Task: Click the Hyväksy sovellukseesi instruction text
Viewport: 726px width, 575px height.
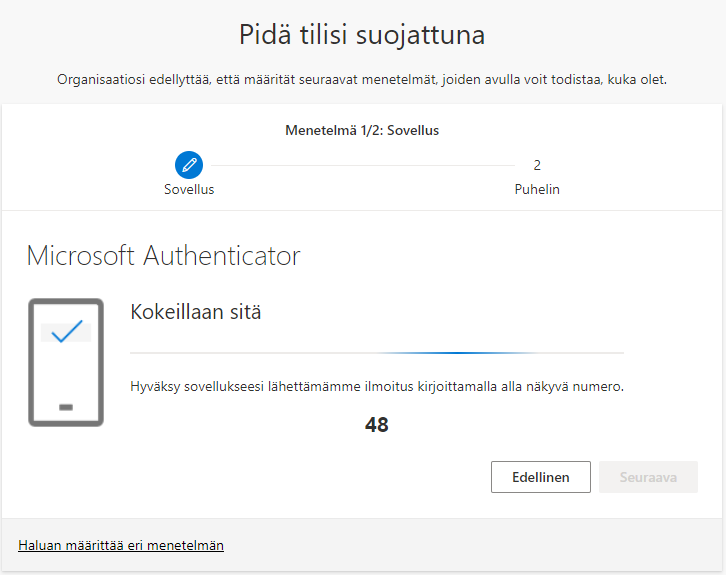Action: [377, 386]
